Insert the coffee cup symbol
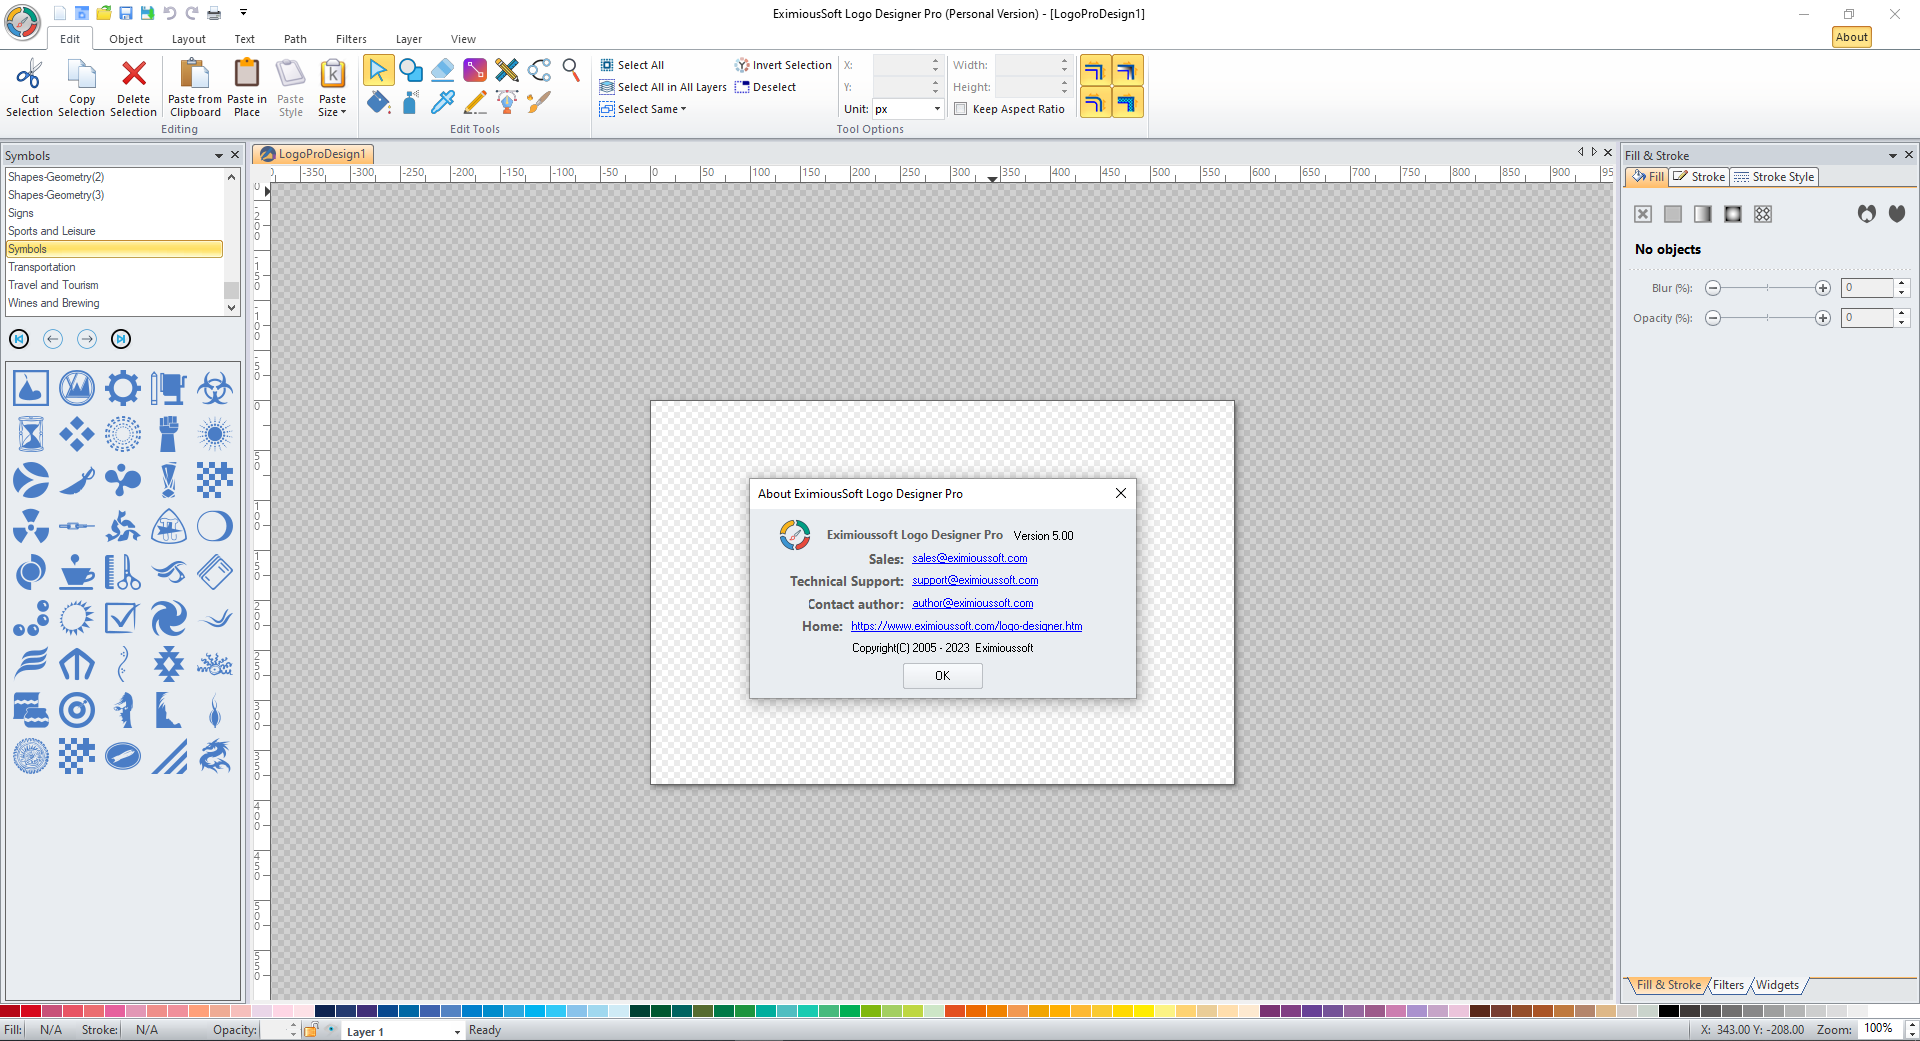 coord(77,572)
